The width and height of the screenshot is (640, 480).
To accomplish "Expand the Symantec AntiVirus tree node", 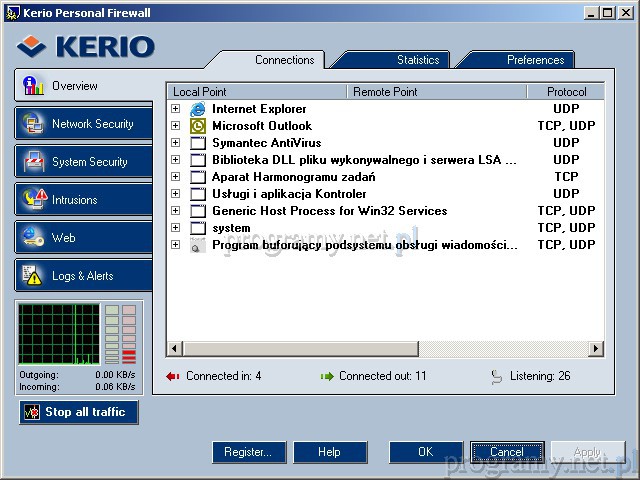I will pyautogui.click(x=176, y=143).
